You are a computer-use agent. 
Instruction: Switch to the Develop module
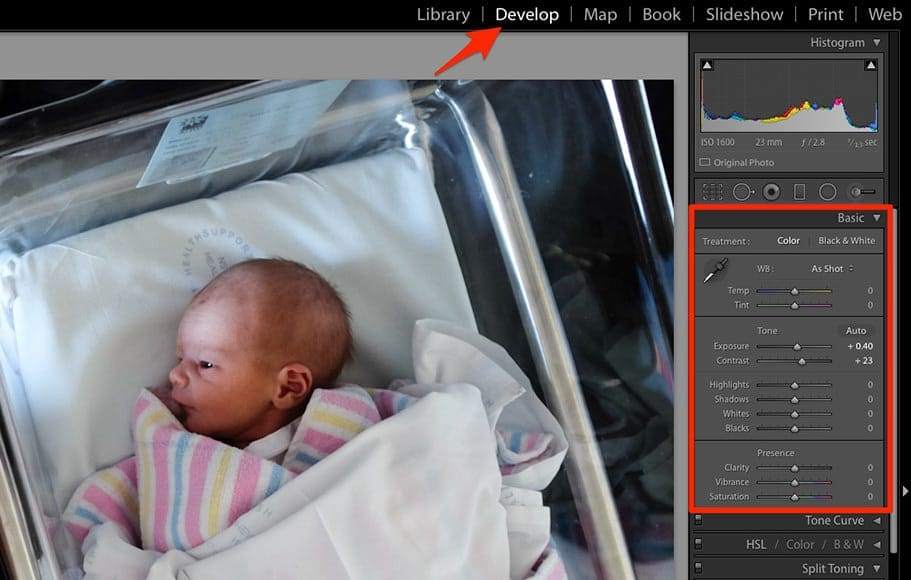[x=527, y=15]
